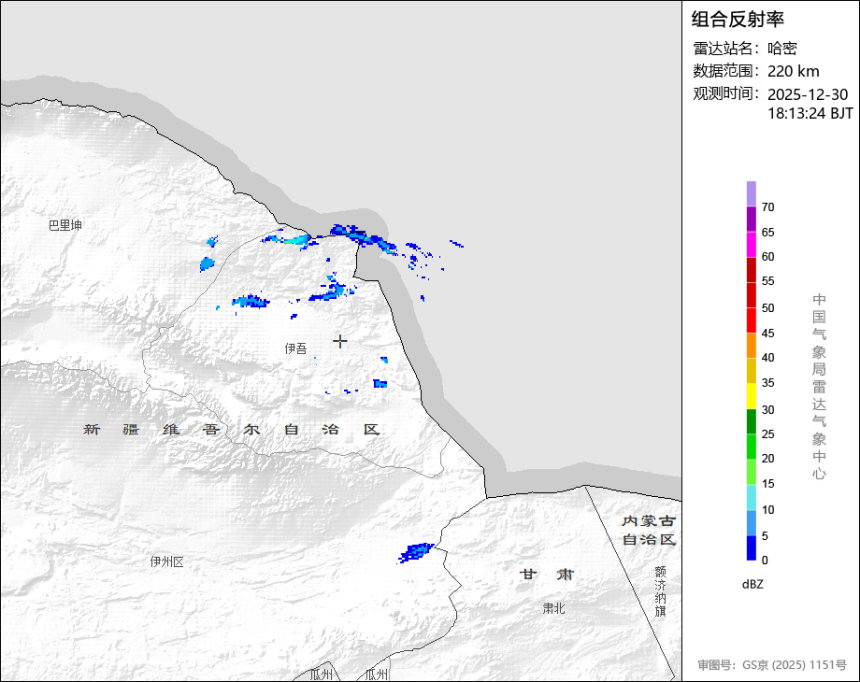Click the legend value 0

click(765, 560)
